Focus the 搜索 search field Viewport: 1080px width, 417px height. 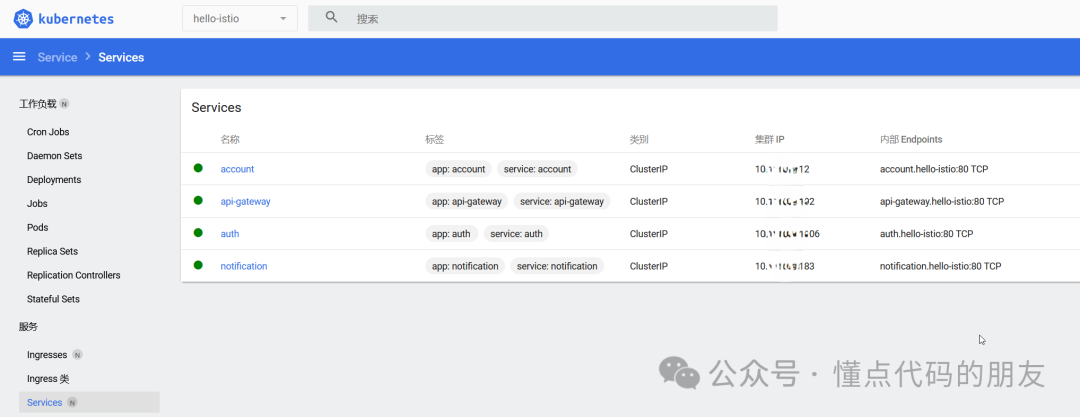click(x=543, y=19)
